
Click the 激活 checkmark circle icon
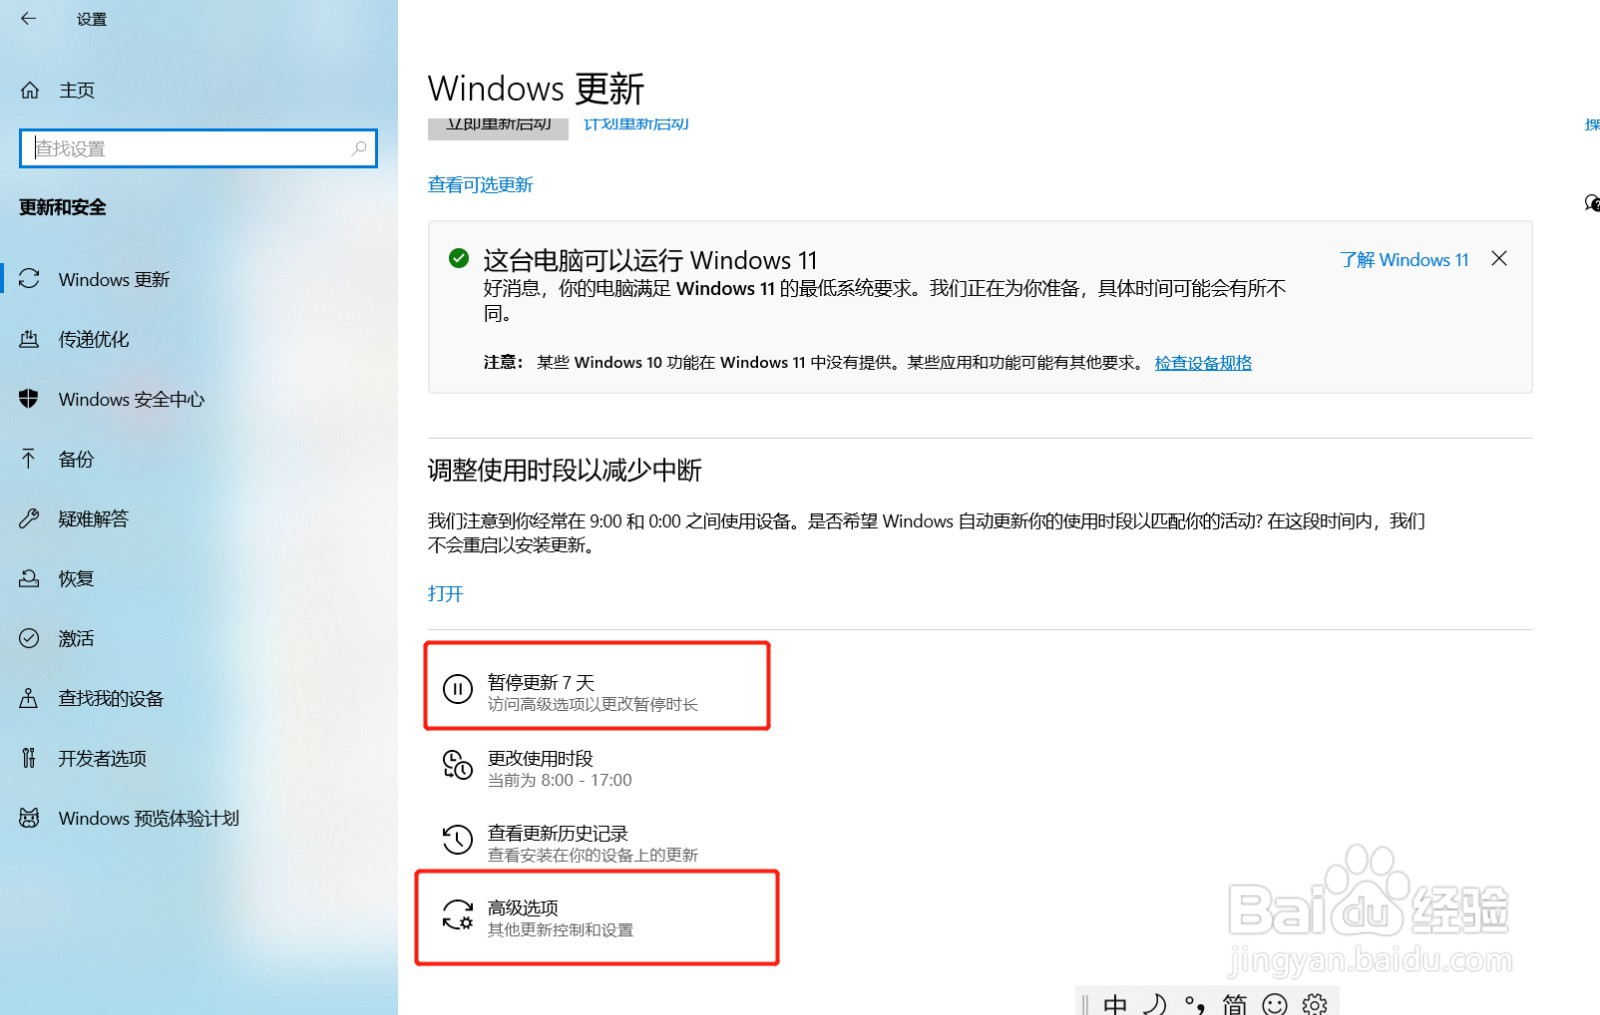tap(29, 638)
